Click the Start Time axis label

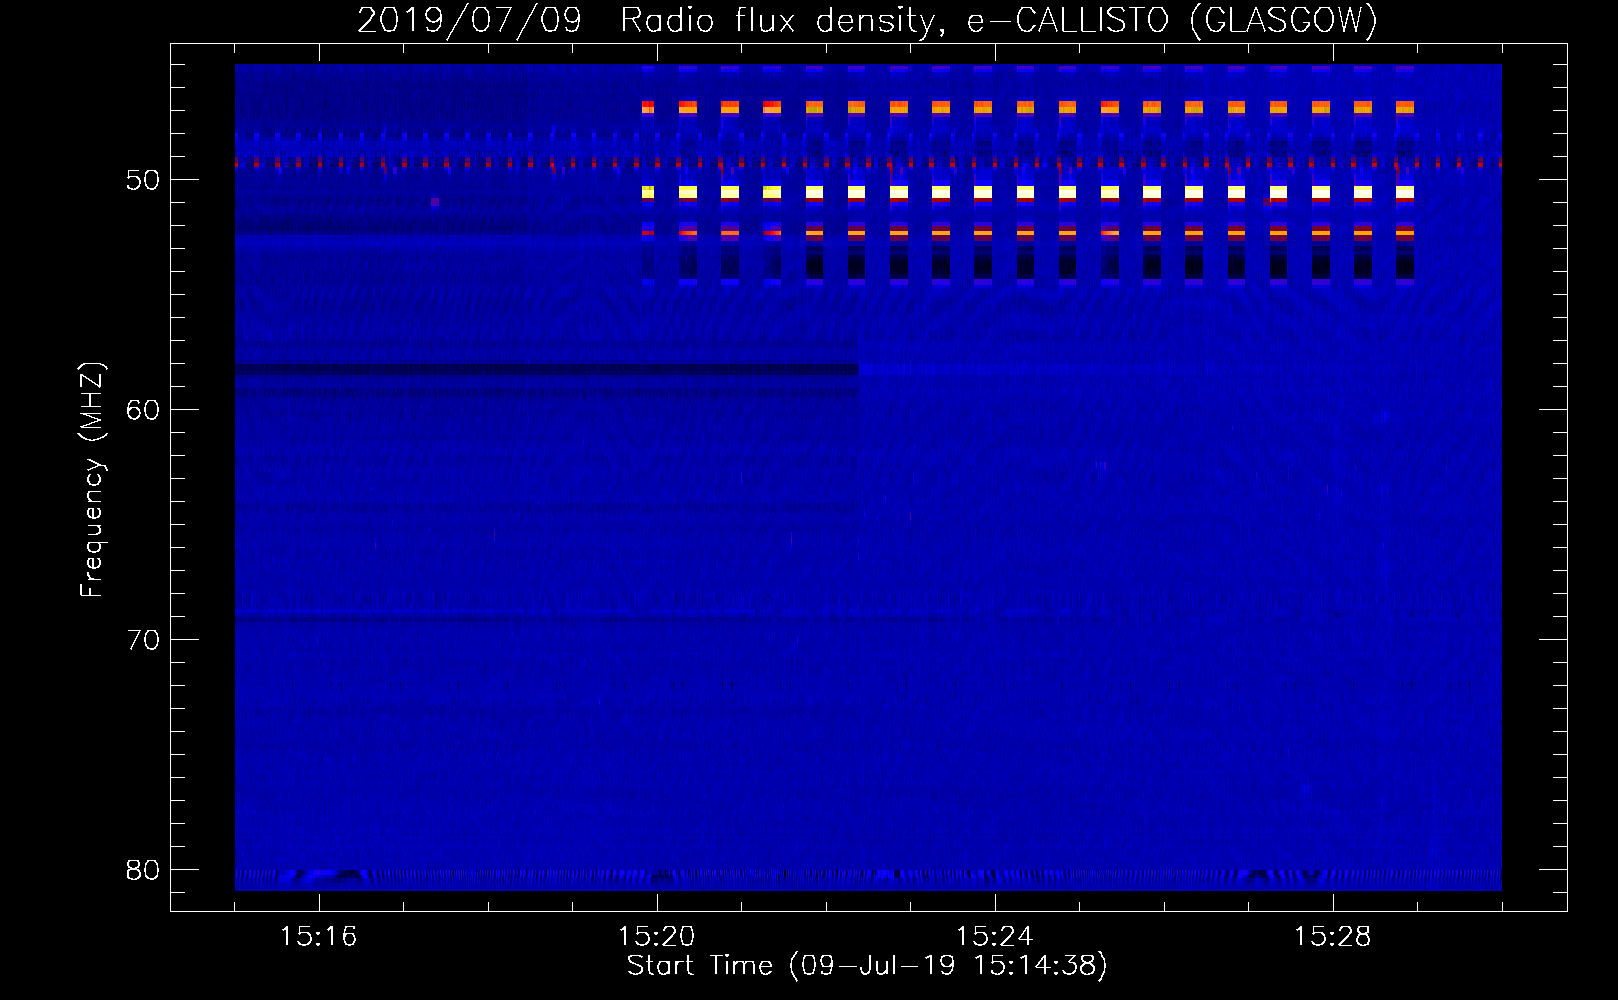coord(867,966)
